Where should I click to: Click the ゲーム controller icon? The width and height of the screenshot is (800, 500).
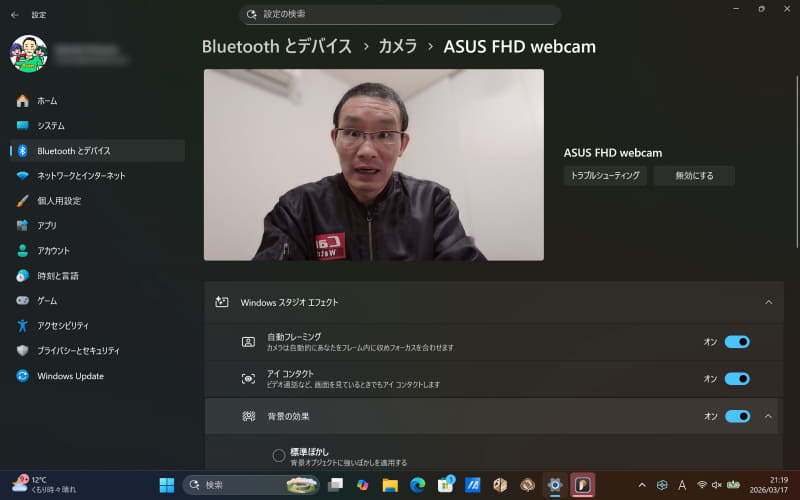(x=22, y=301)
